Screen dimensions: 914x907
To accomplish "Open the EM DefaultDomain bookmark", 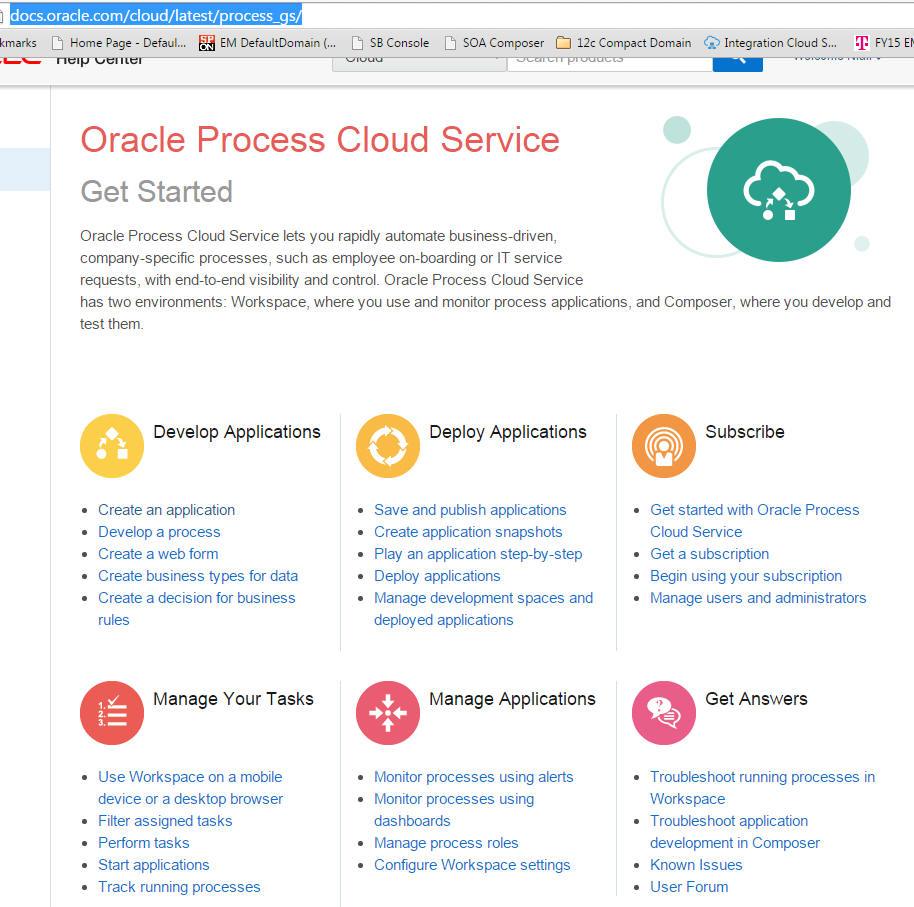I will click(268, 43).
